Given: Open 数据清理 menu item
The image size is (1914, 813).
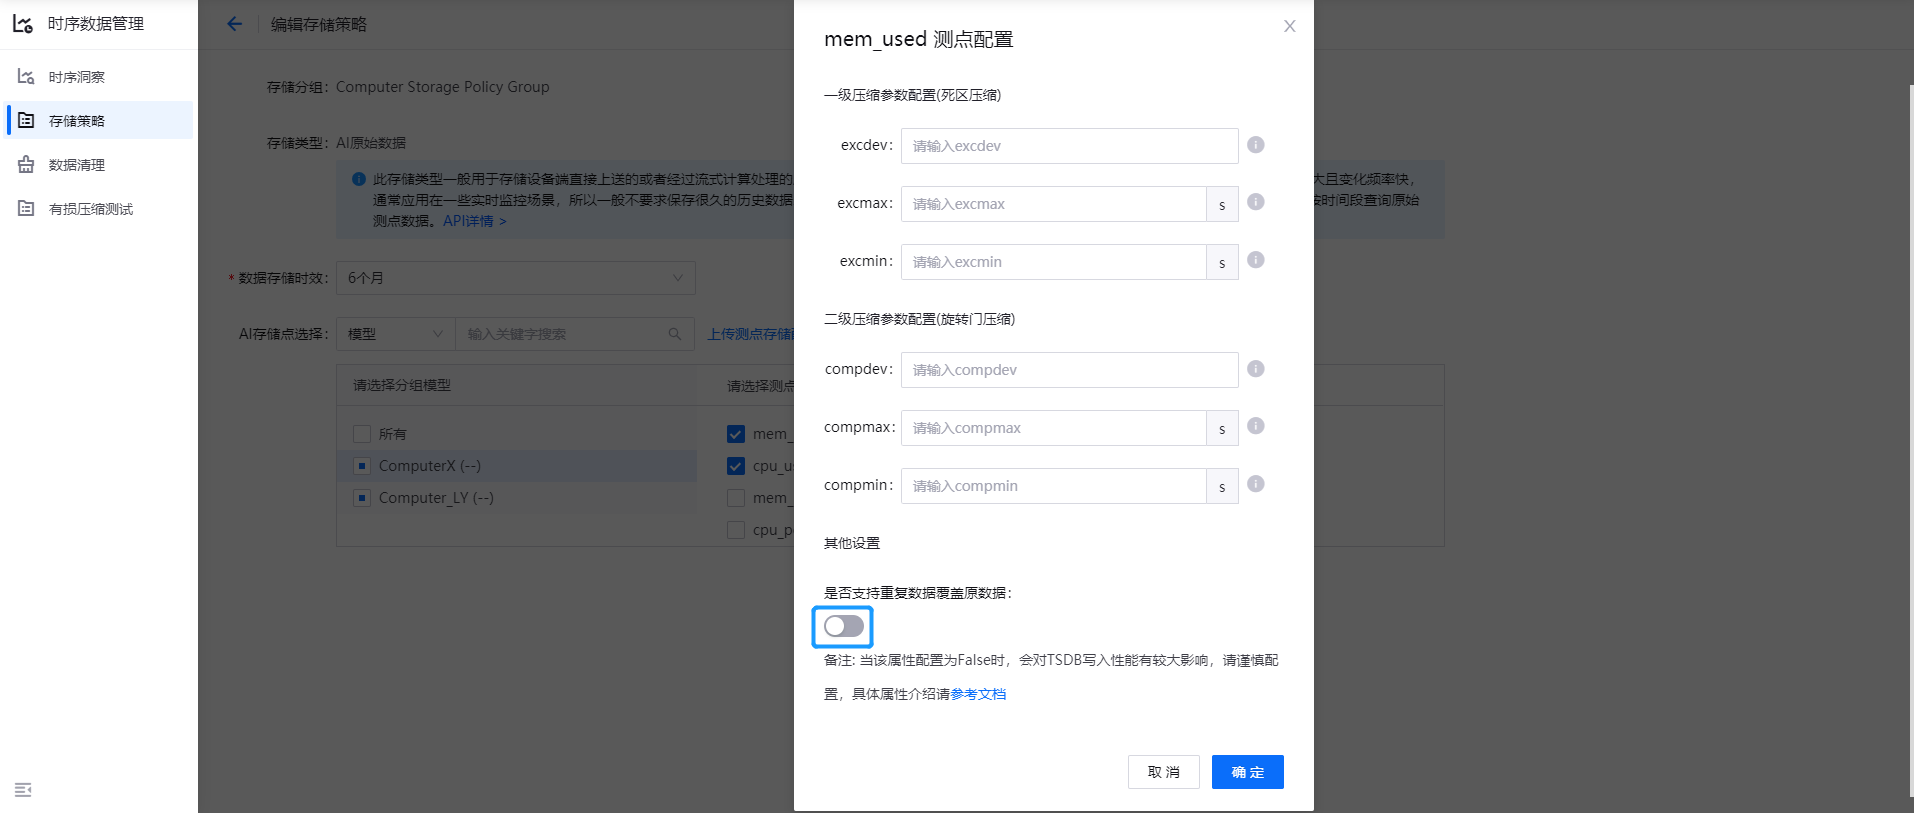Looking at the screenshot, I should [x=100, y=164].
